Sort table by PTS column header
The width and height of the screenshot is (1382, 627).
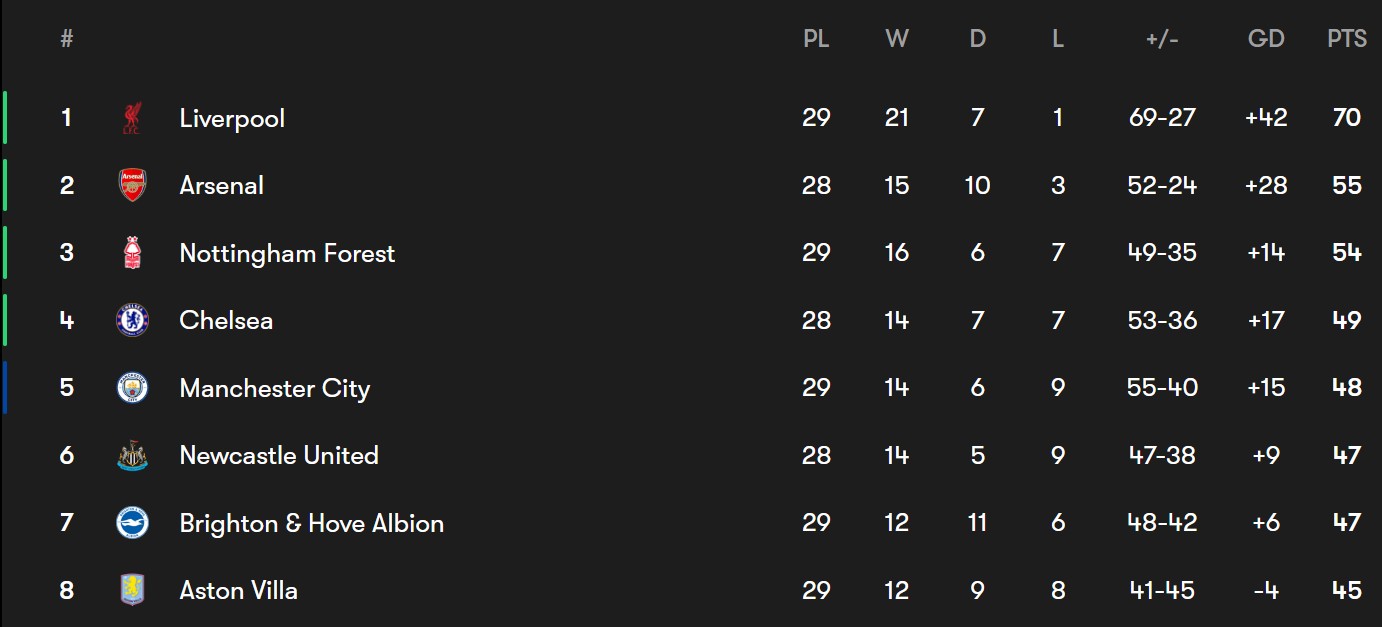pos(1347,39)
